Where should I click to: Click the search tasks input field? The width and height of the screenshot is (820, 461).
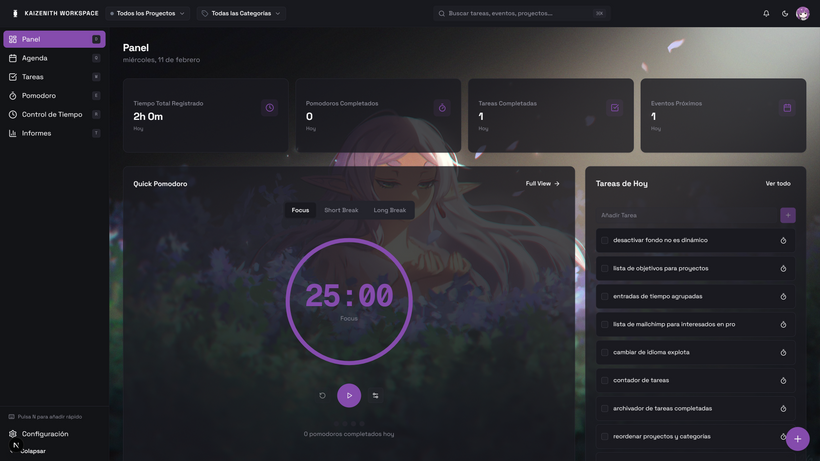(x=518, y=13)
